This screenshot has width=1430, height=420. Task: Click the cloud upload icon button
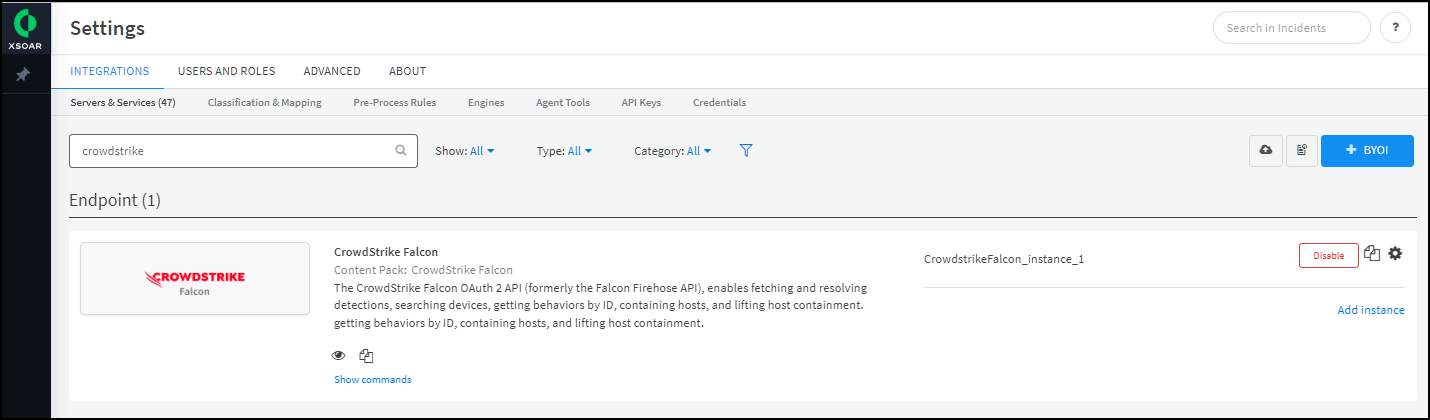tap(1265, 150)
